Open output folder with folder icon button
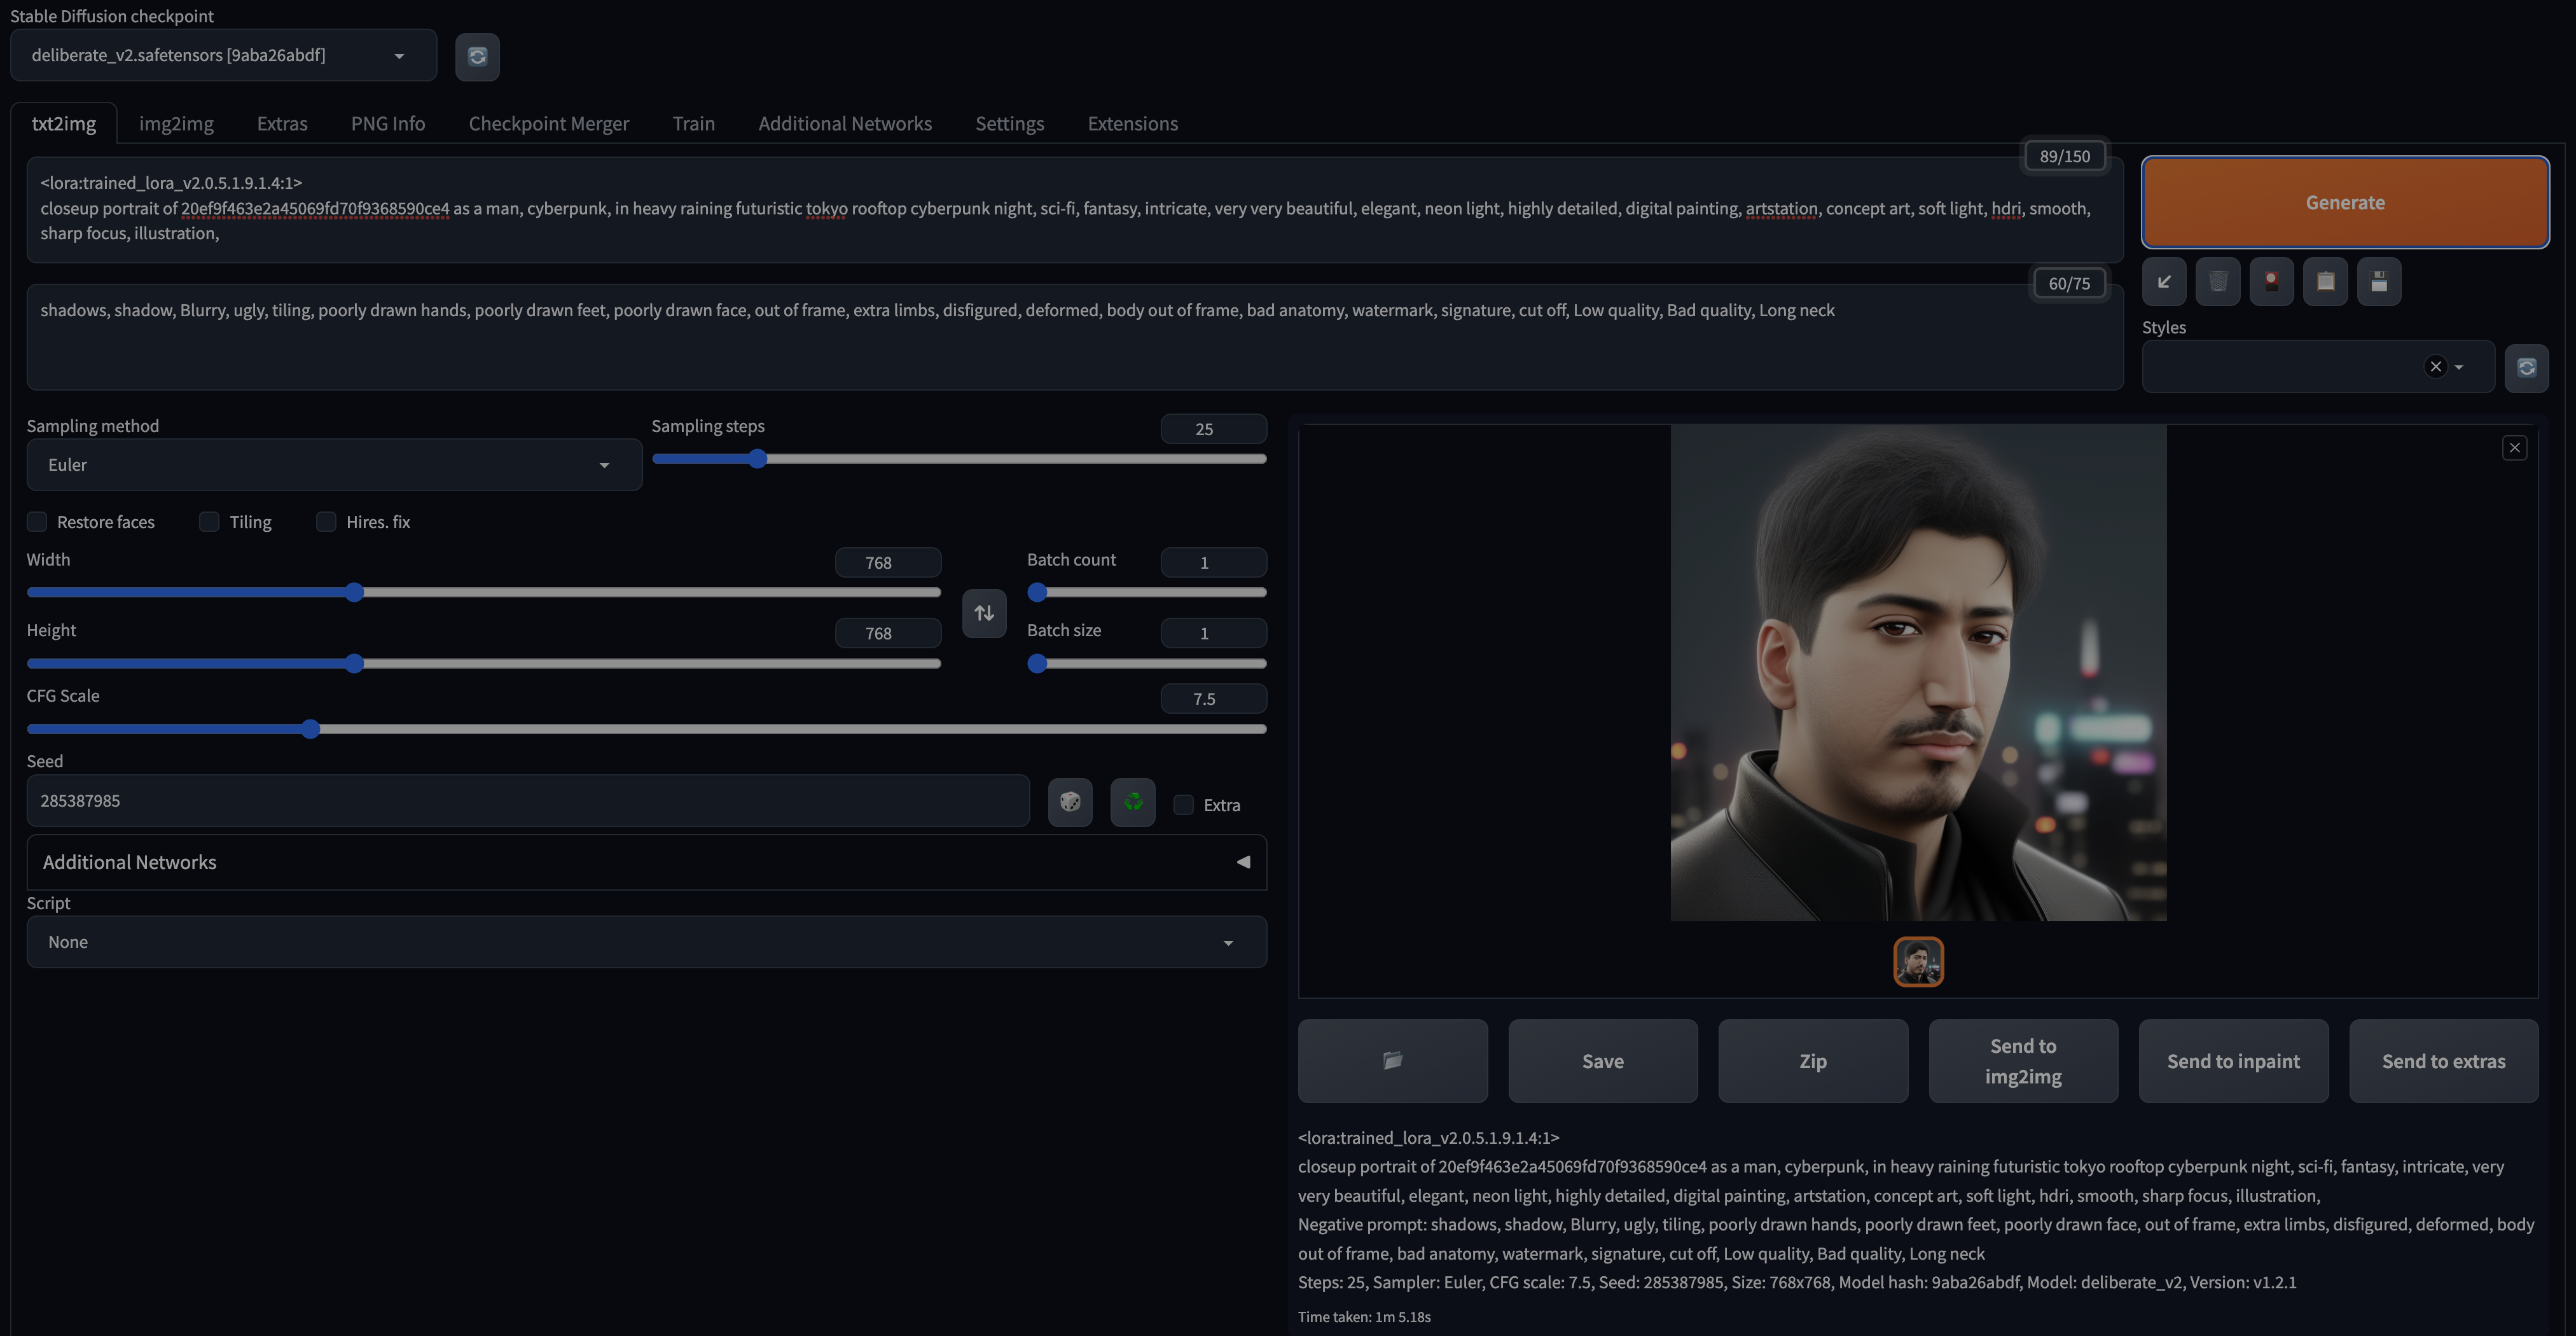 tap(1392, 1061)
